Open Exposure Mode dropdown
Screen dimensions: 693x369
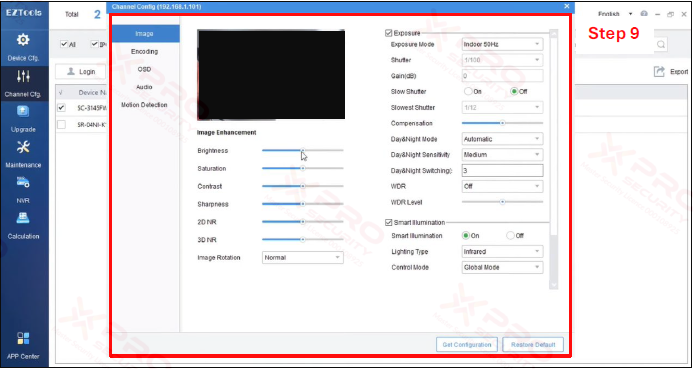(x=502, y=44)
